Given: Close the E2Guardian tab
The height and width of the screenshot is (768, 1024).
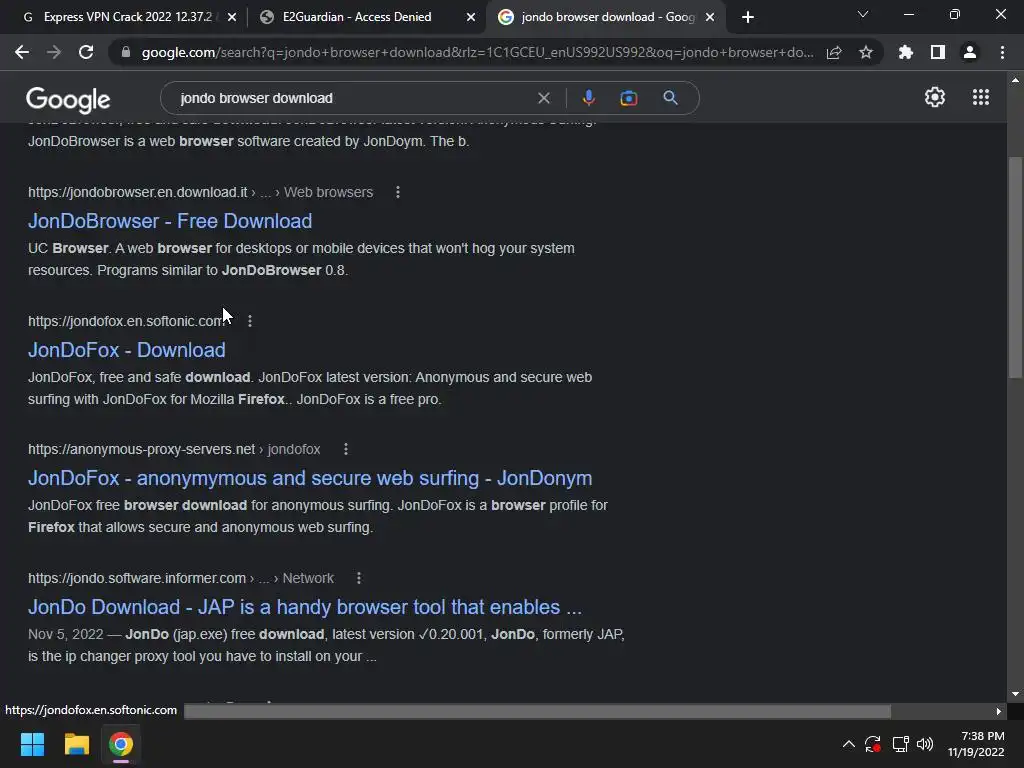Looking at the screenshot, I should coord(471,17).
